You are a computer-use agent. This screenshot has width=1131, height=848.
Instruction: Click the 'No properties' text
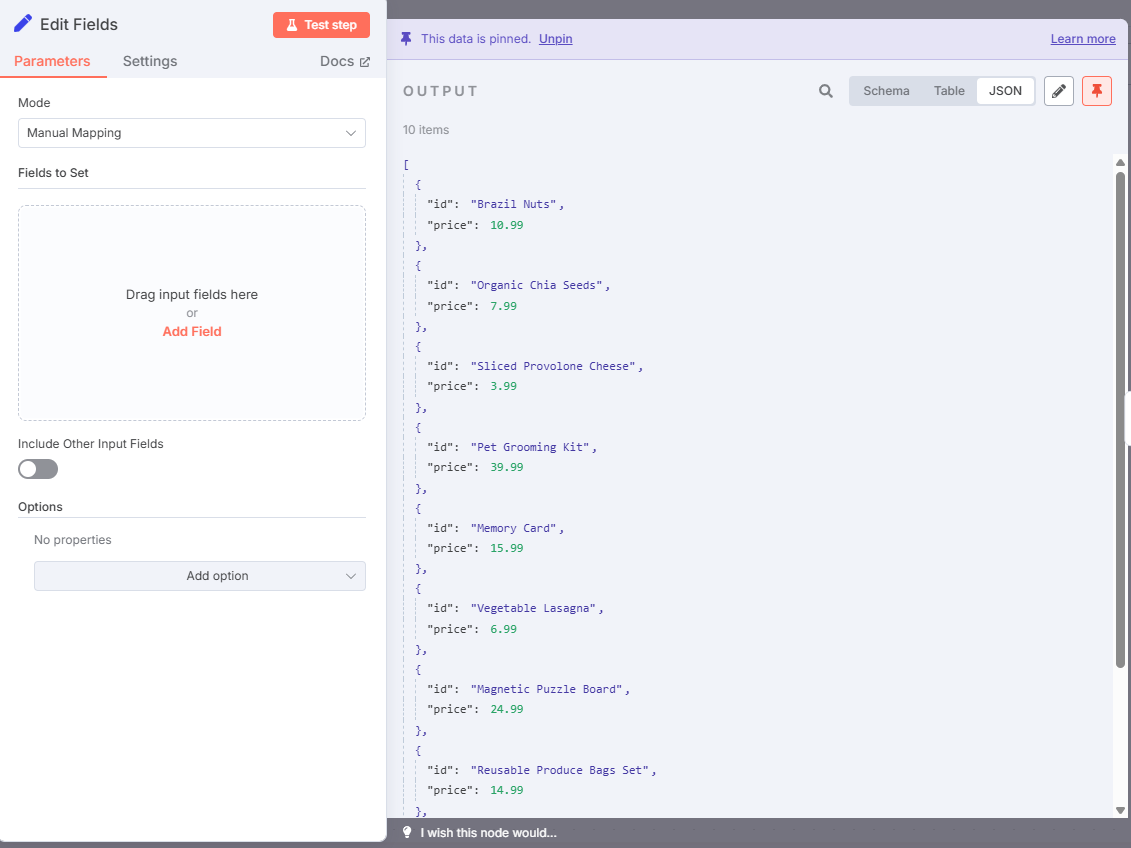click(x=73, y=540)
